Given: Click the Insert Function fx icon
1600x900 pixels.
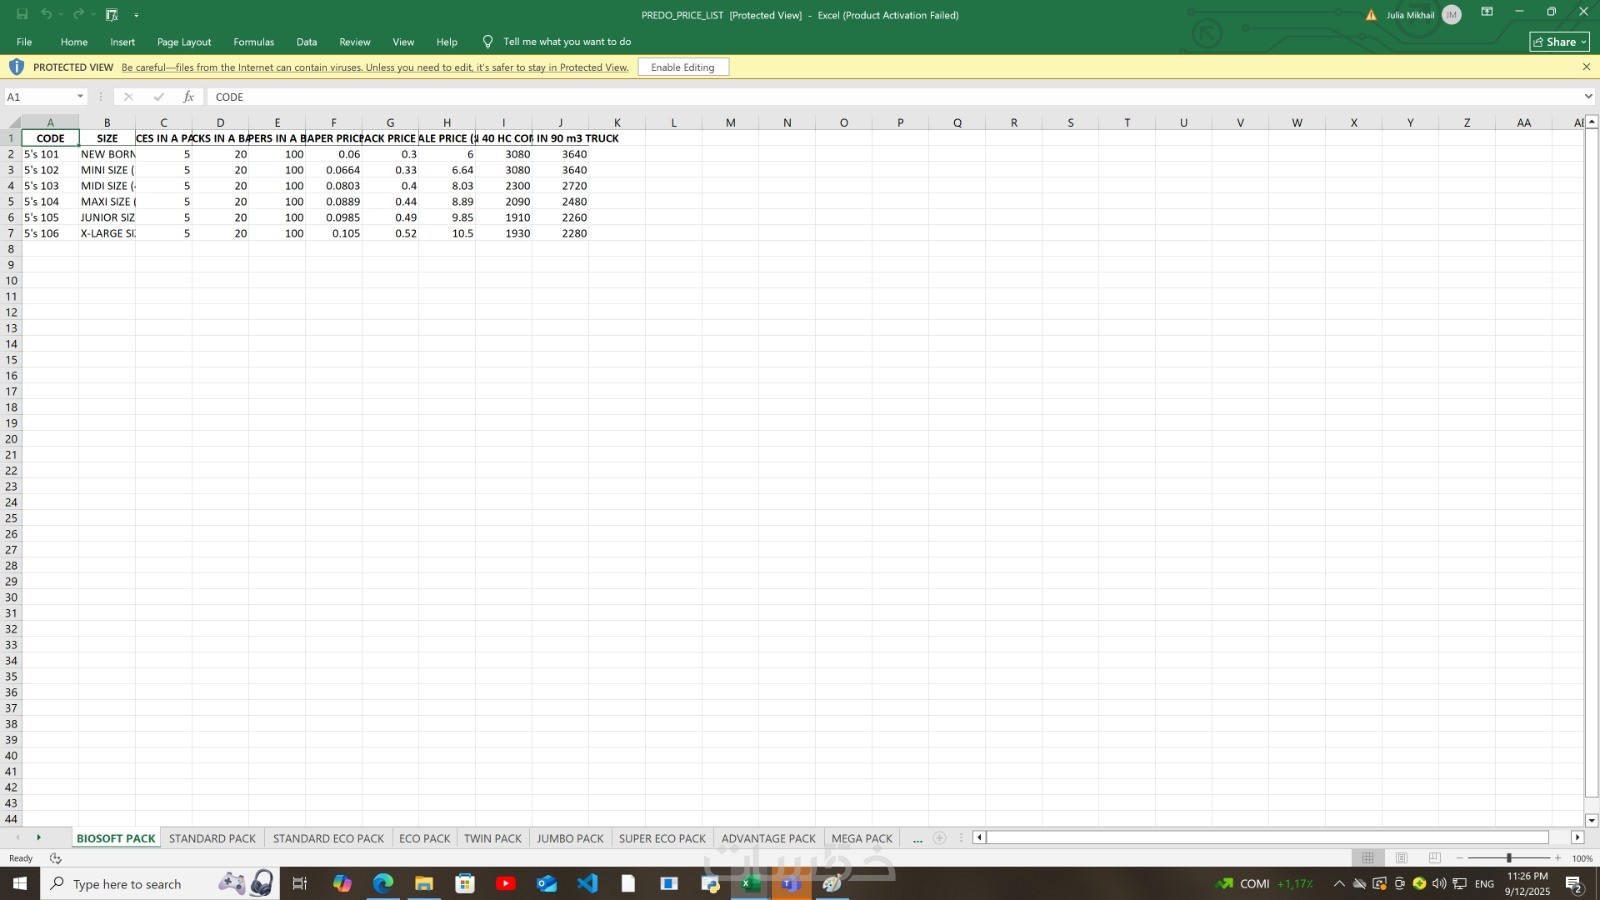Looking at the screenshot, I should pos(188,97).
